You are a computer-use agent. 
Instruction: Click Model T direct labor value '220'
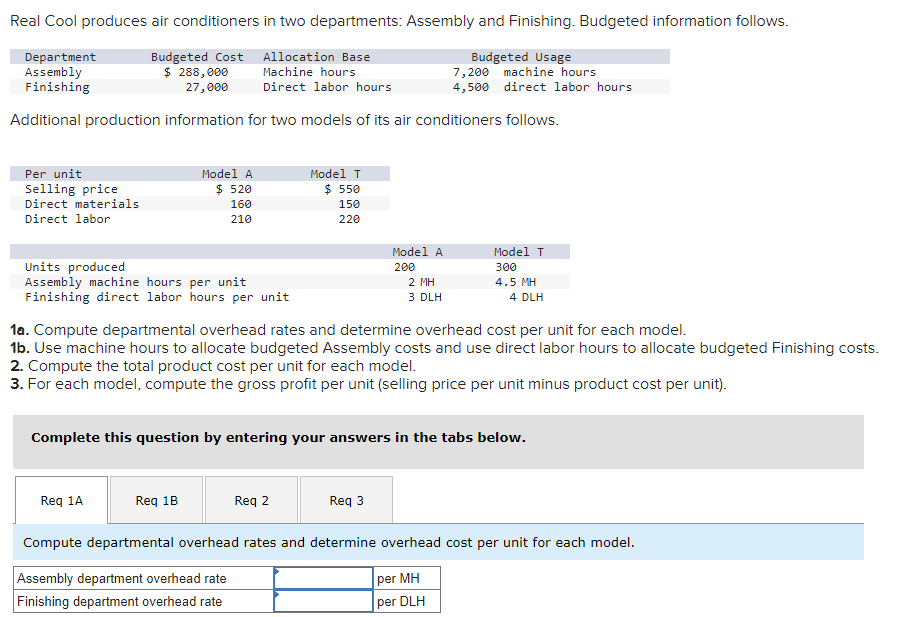(349, 219)
